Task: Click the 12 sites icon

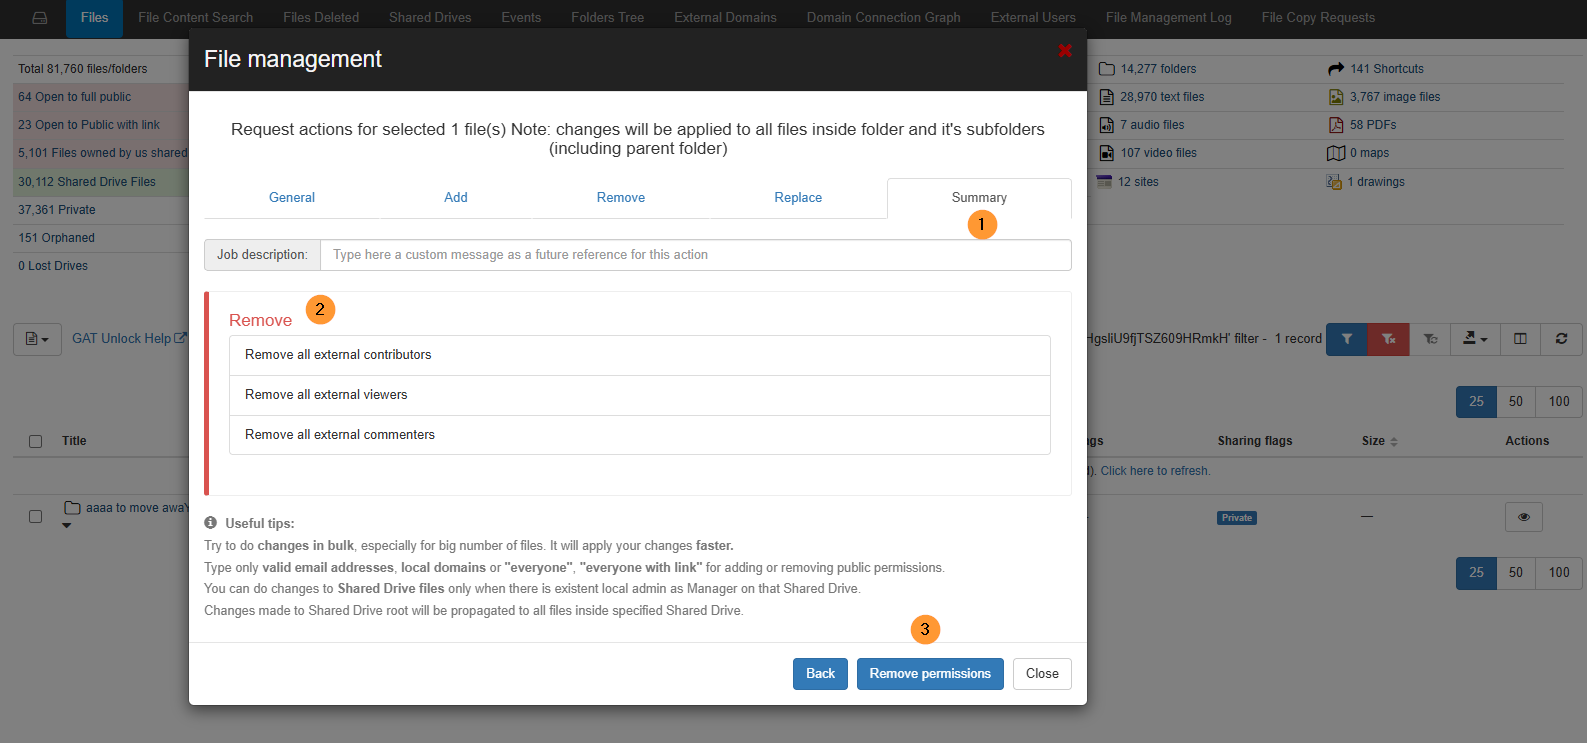Action: pyautogui.click(x=1104, y=182)
